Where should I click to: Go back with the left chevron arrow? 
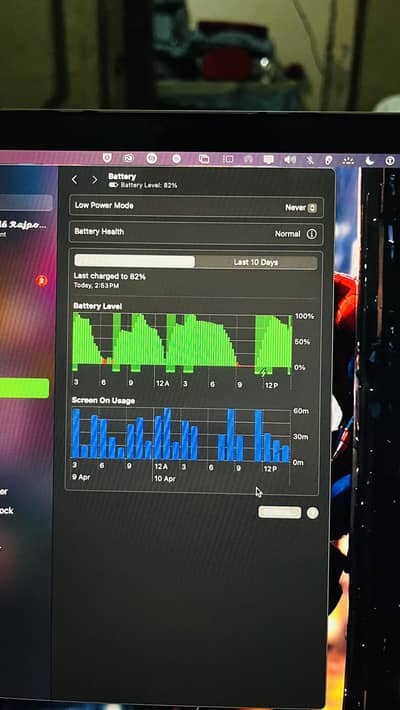[75, 180]
